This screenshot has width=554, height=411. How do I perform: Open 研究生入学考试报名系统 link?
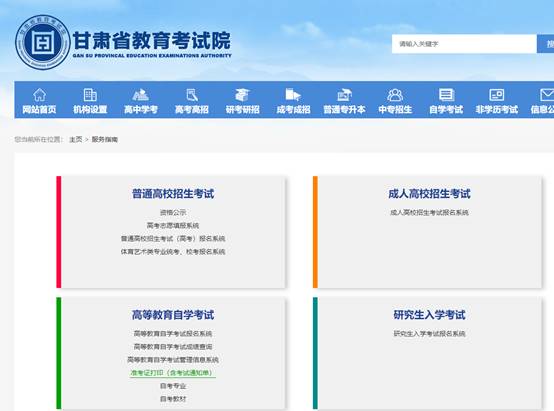[429, 334]
